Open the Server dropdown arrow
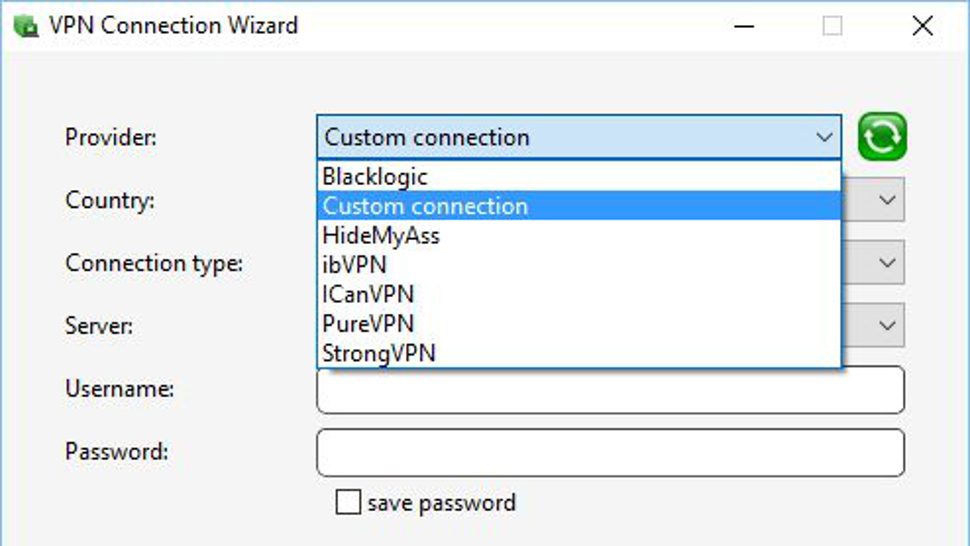Viewport: 970px width, 546px height. pos(887,325)
